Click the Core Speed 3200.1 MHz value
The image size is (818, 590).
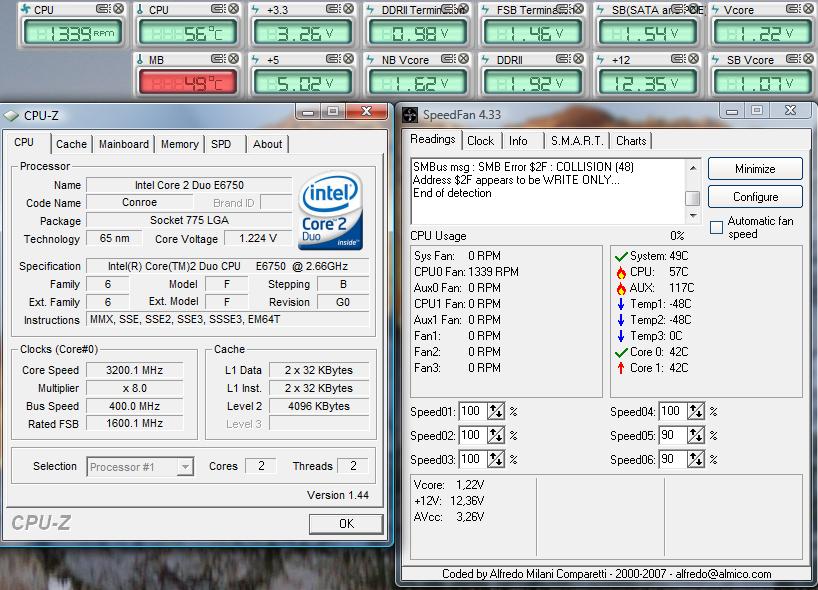(135, 370)
